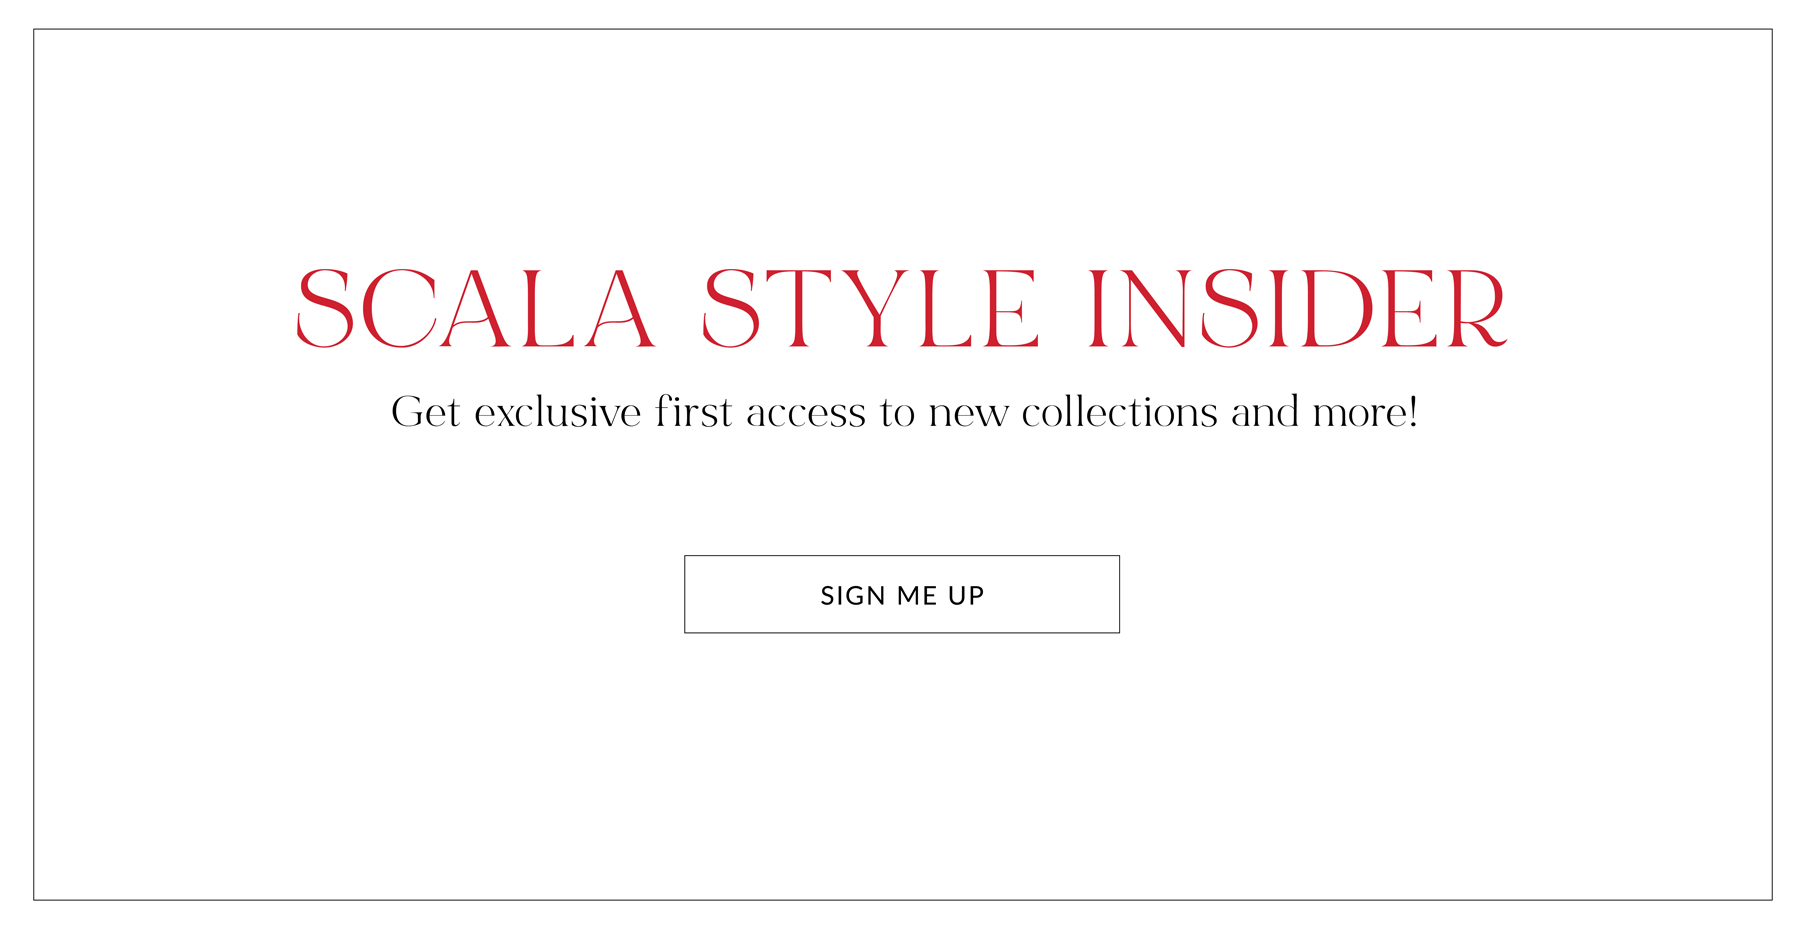Viewport: 1800px width, 929px height.
Task: Click the word SCALA in the heading
Action: coord(476,308)
